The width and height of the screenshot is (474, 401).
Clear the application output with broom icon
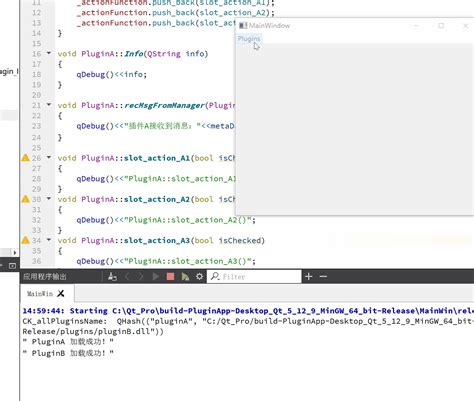point(112,277)
